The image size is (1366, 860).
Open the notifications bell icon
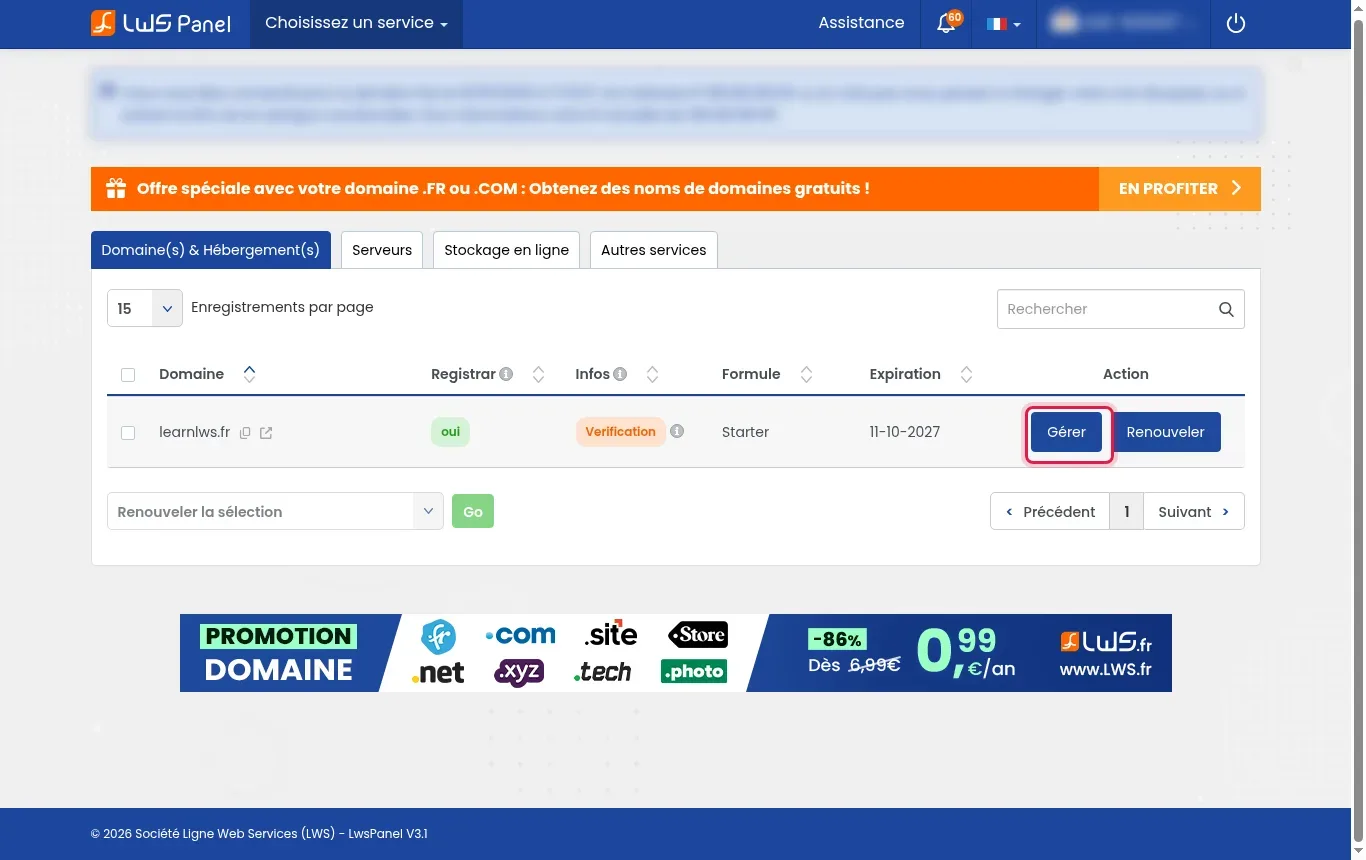point(946,23)
